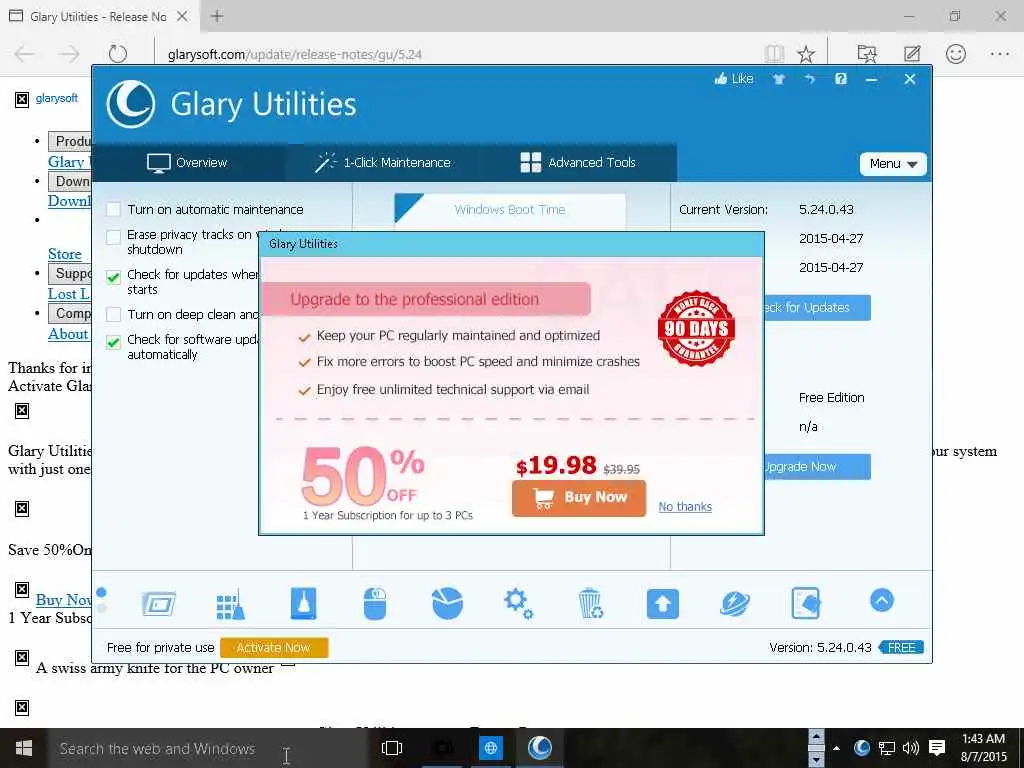Open the browser reading view book icon
The height and width of the screenshot is (768, 1024).
pyautogui.click(x=775, y=54)
